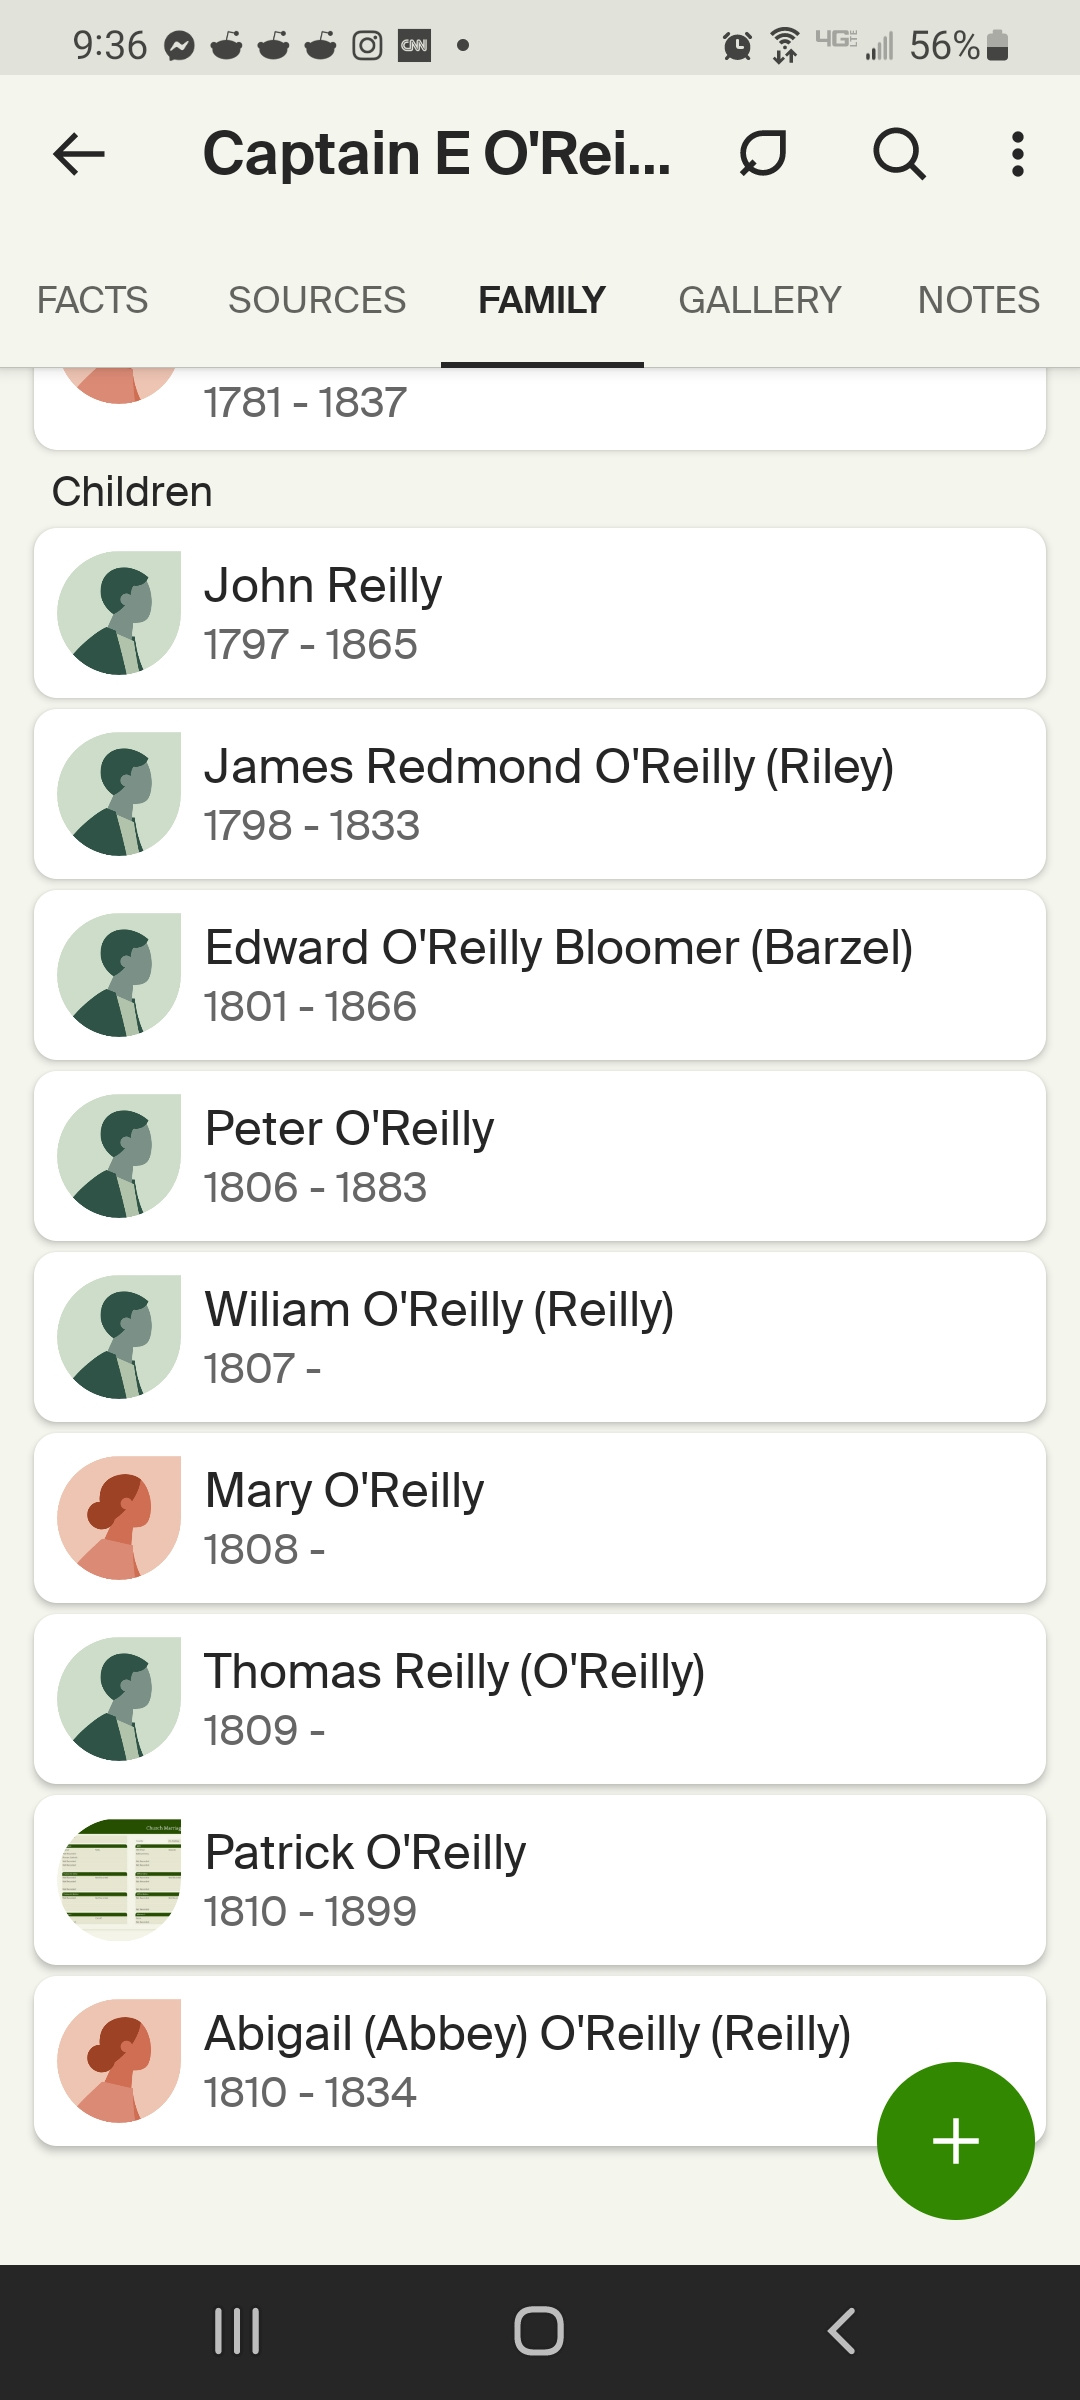Open the GALLERY tab
Viewport: 1080px width, 2400px height.
(760, 300)
